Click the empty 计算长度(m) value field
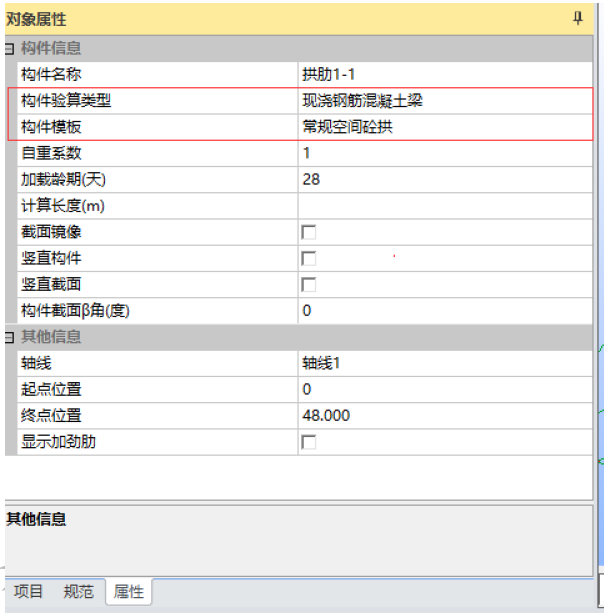The width and height of the screenshot is (604, 614). (445, 206)
